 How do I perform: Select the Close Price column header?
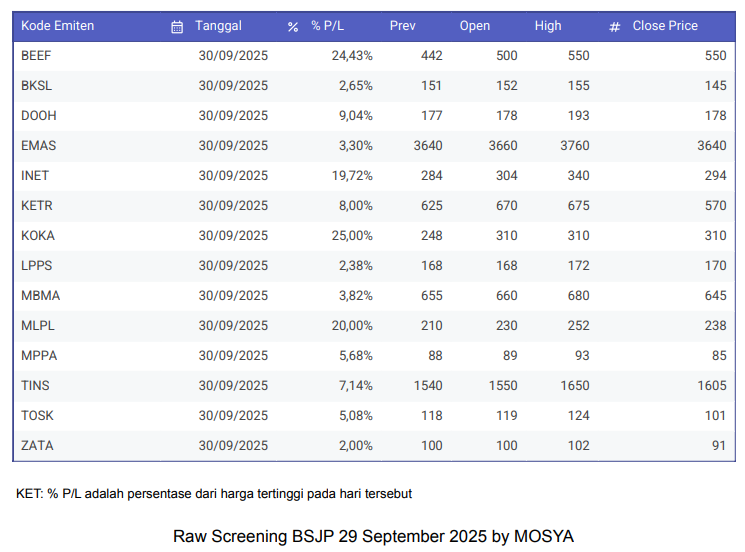(665, 26)
